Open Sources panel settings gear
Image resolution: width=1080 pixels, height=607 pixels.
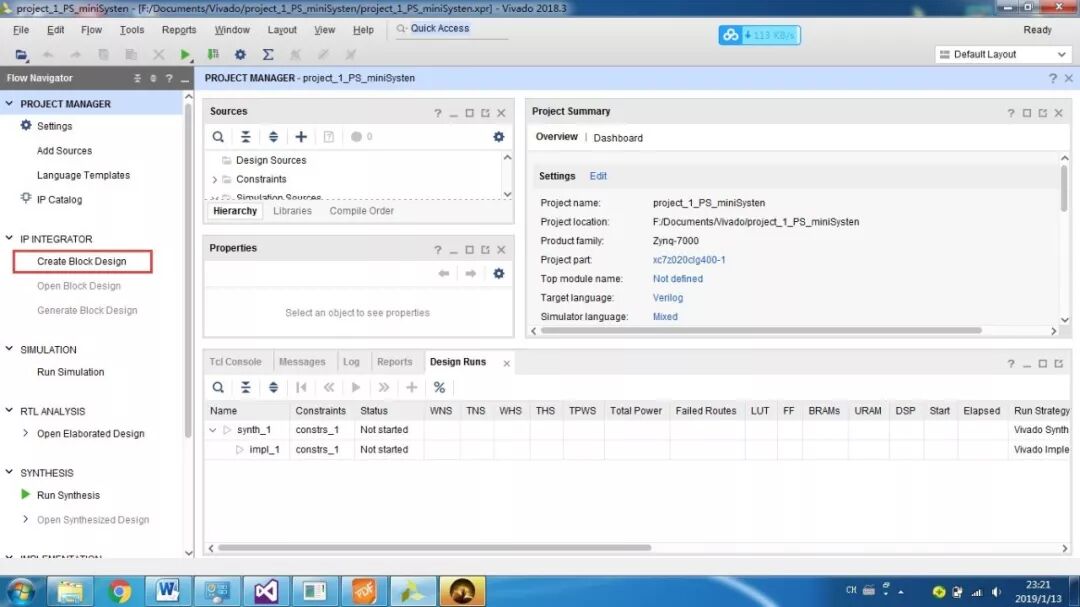click(x=499, y=137)
